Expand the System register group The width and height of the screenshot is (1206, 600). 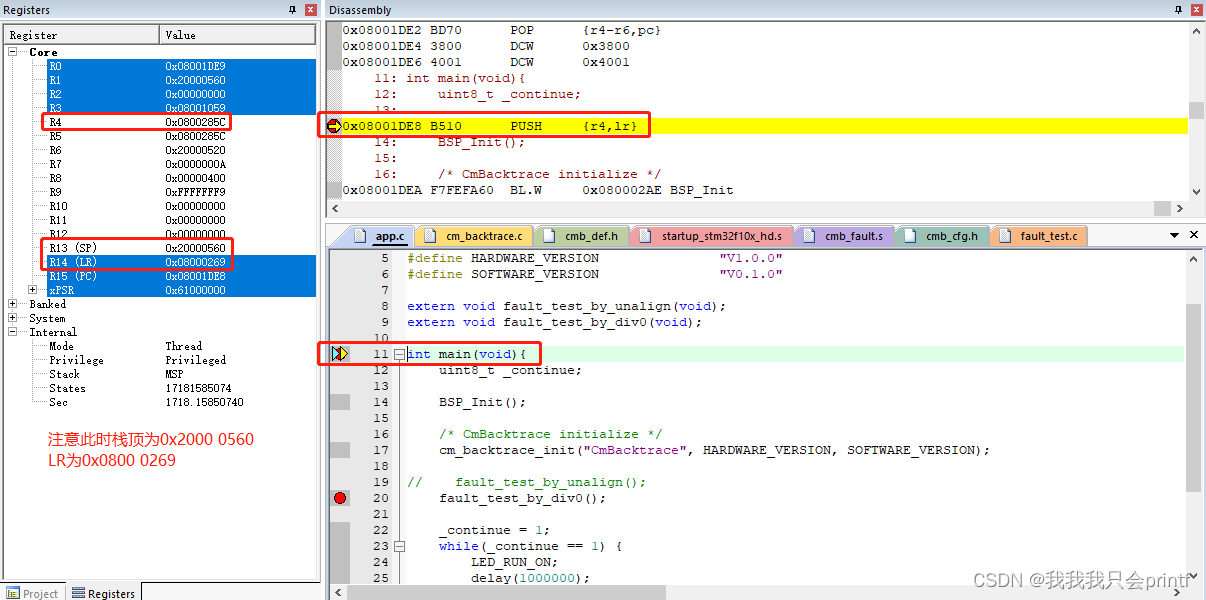pyautogui.click(x=13, y=318)
